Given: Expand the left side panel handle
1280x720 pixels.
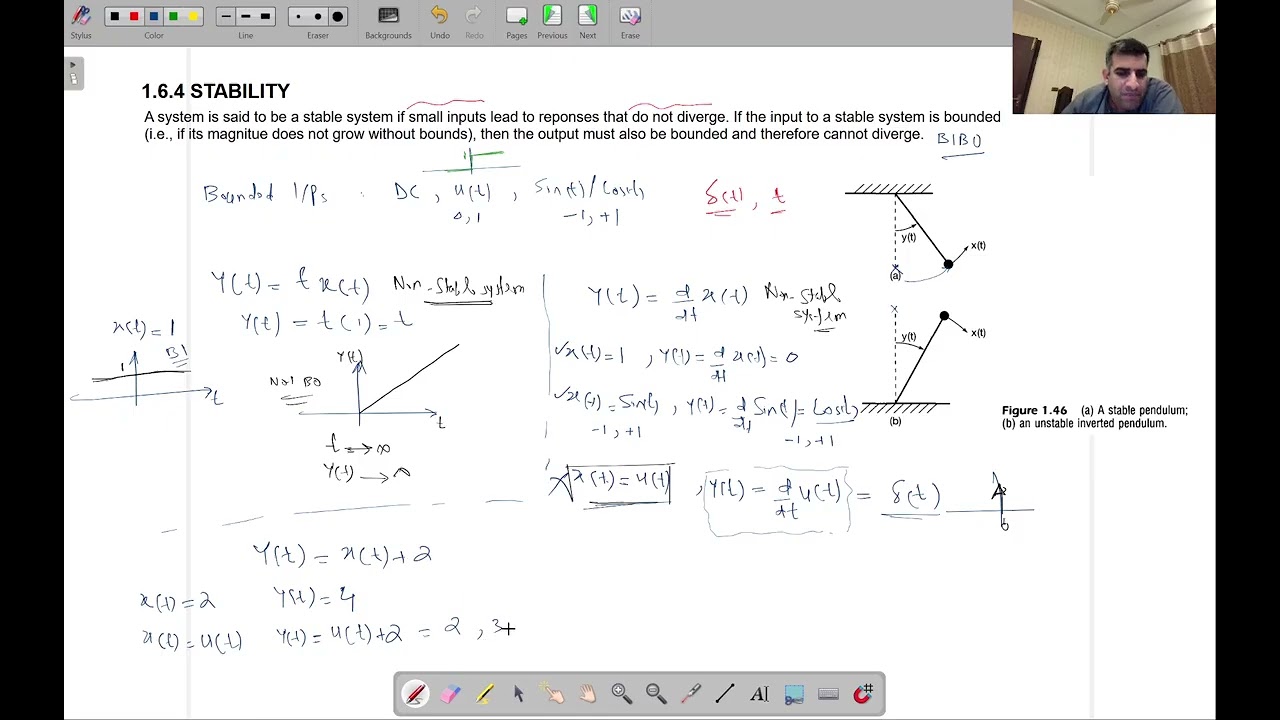Looking at the screenshot, I should coord(73,72).
